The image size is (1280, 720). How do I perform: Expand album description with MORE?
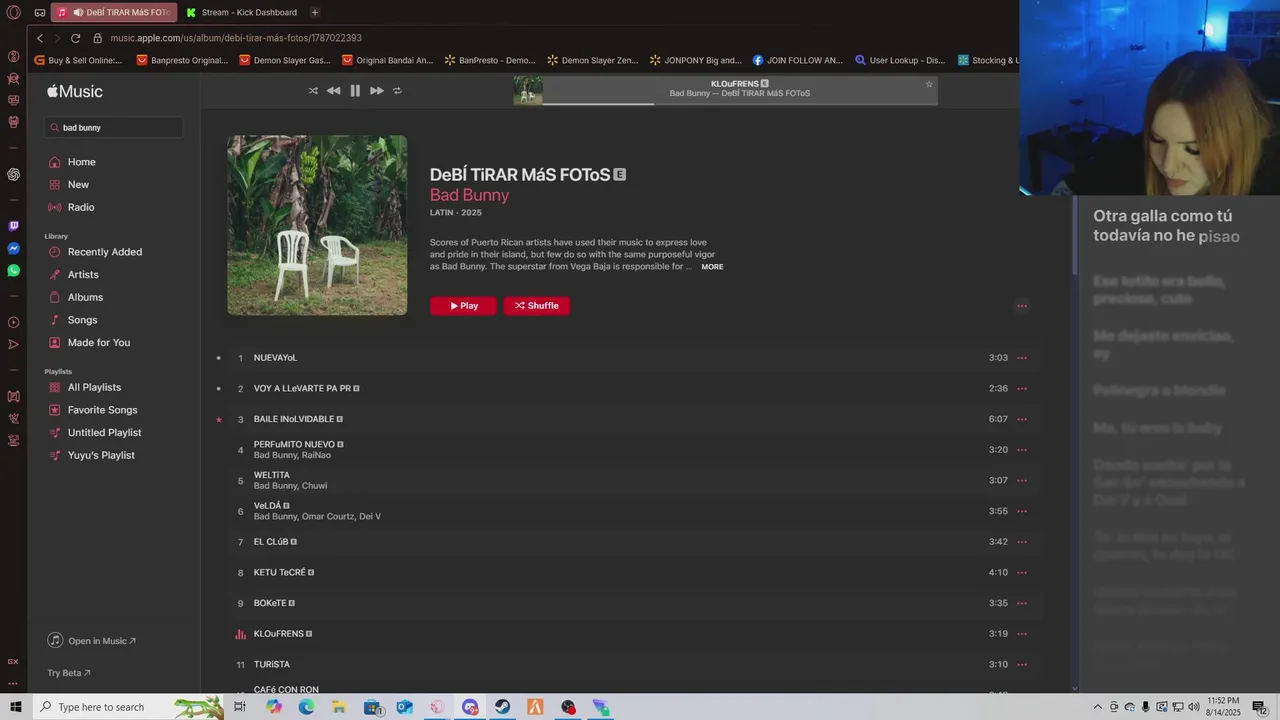tap(712, 267)
